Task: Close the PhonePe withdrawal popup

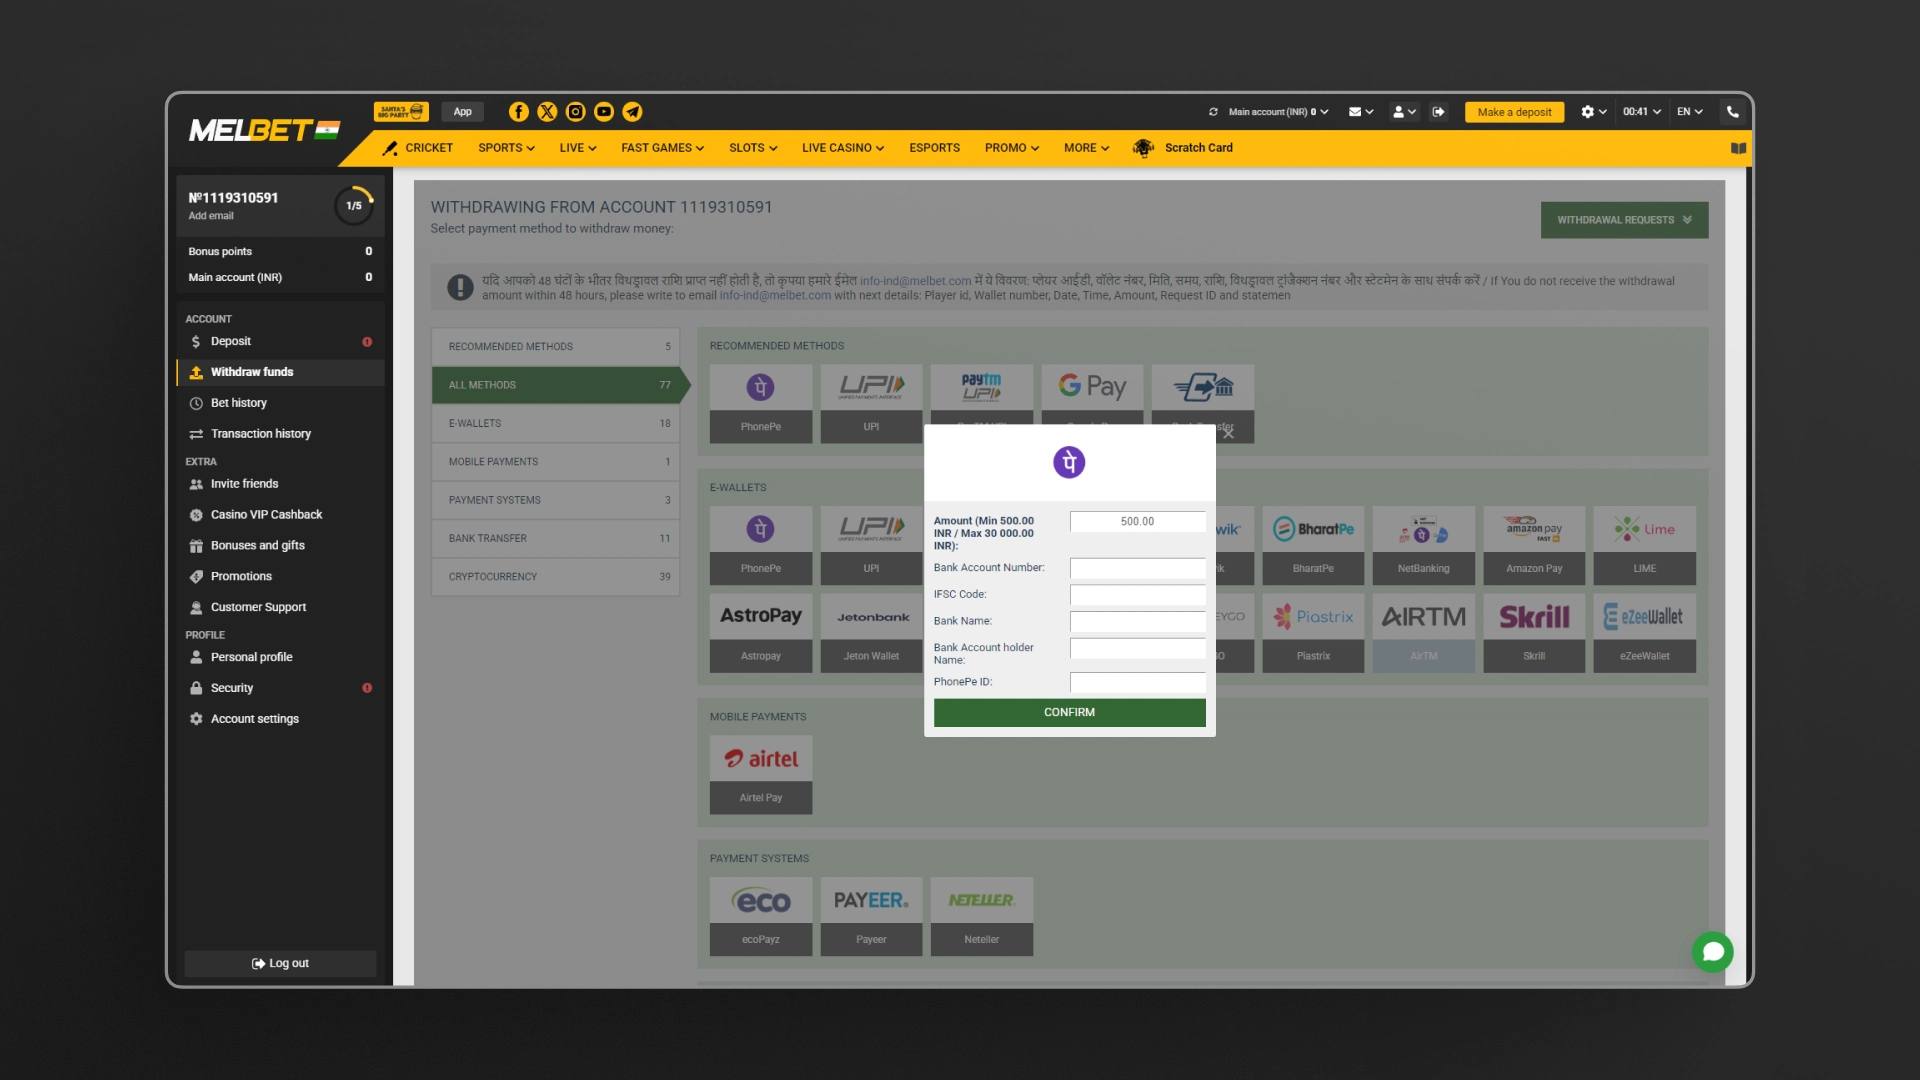Action: [x=1228, y=433]
